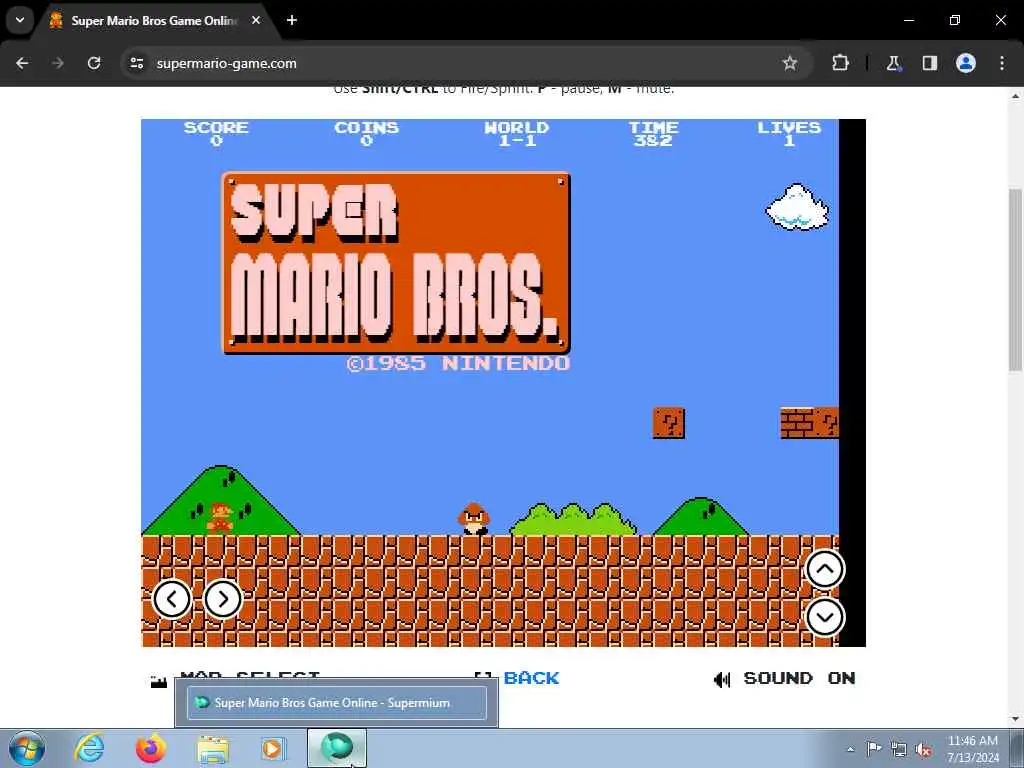Tap the on-screen up jump control
Image resolution: width=1024 pixels, height=768 pixels.
pos(825,569)
